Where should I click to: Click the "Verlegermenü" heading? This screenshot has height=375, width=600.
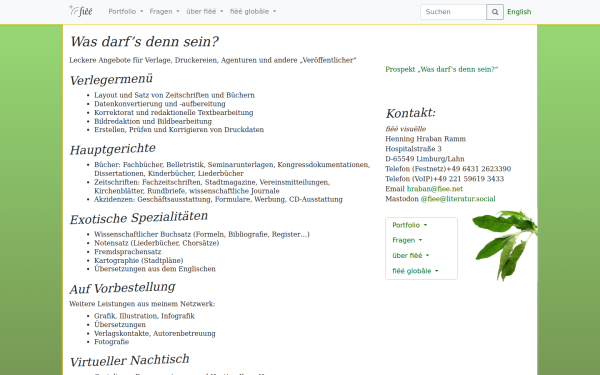(111, 79)
